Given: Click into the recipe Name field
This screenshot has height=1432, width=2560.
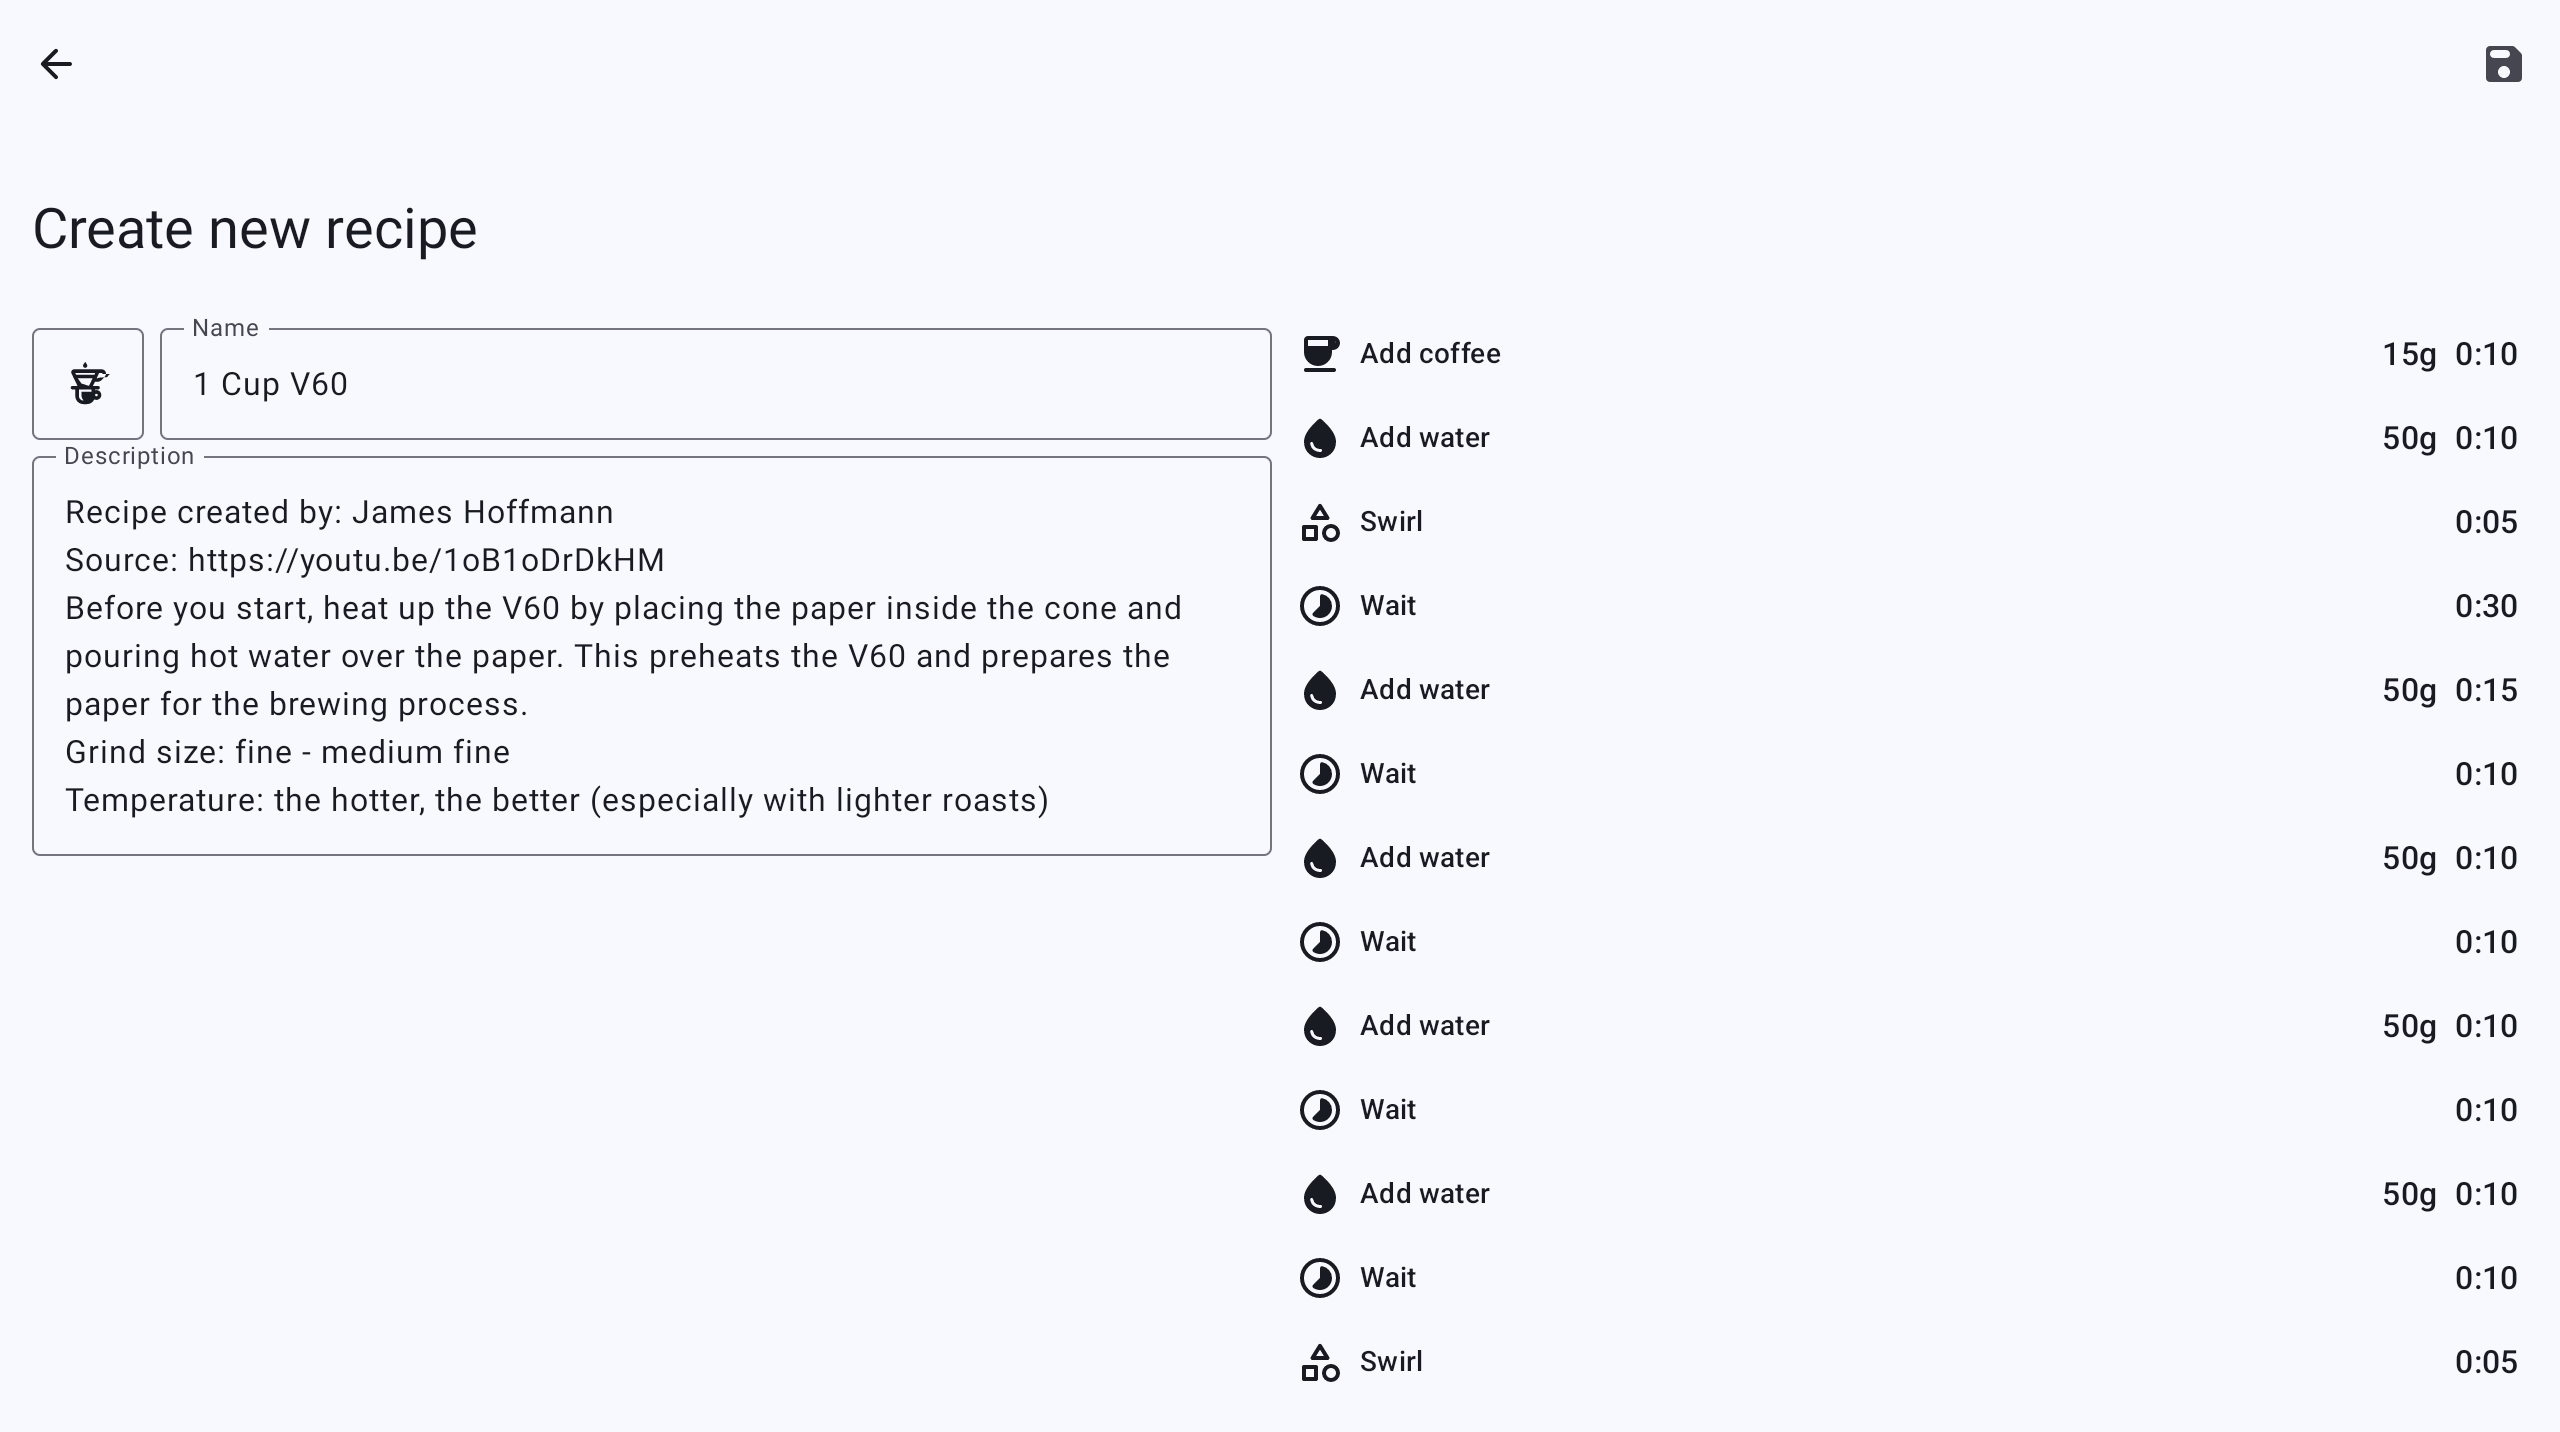Looking at the screenshot, I should 715,384.
